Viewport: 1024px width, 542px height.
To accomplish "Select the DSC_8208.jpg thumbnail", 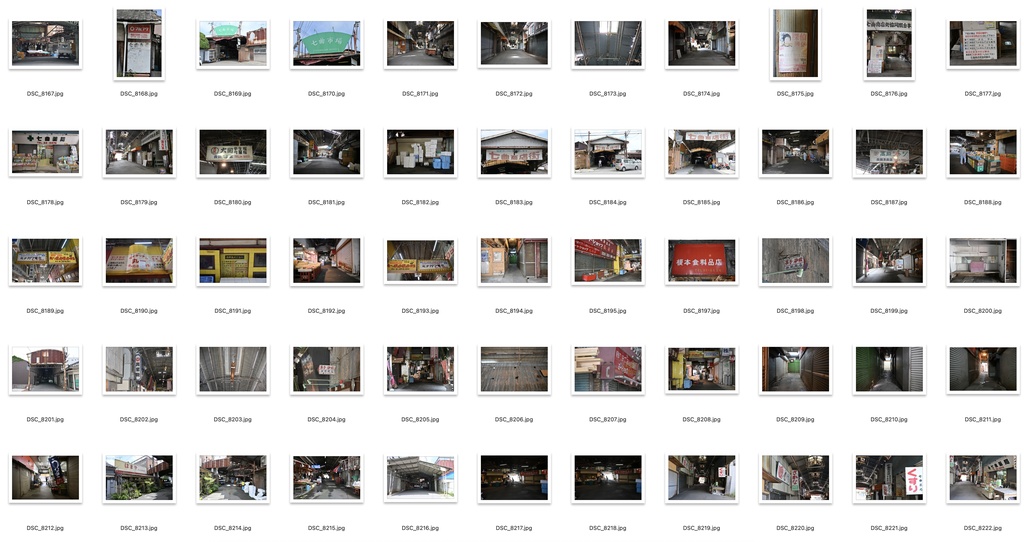I will click(x=701, y=370).
